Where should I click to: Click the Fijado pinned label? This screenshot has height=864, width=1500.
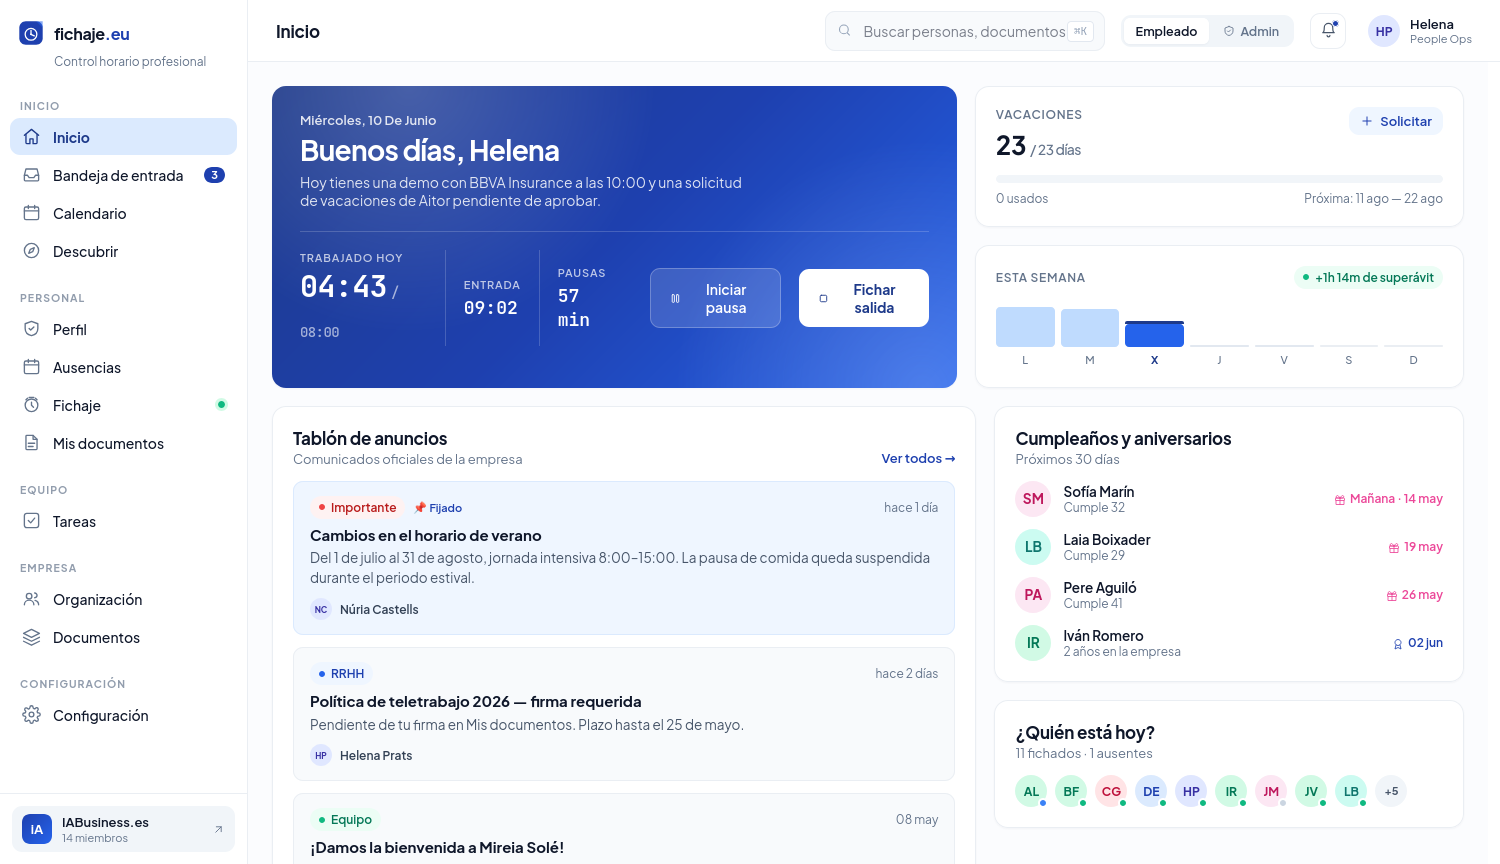tap(438, 508)
